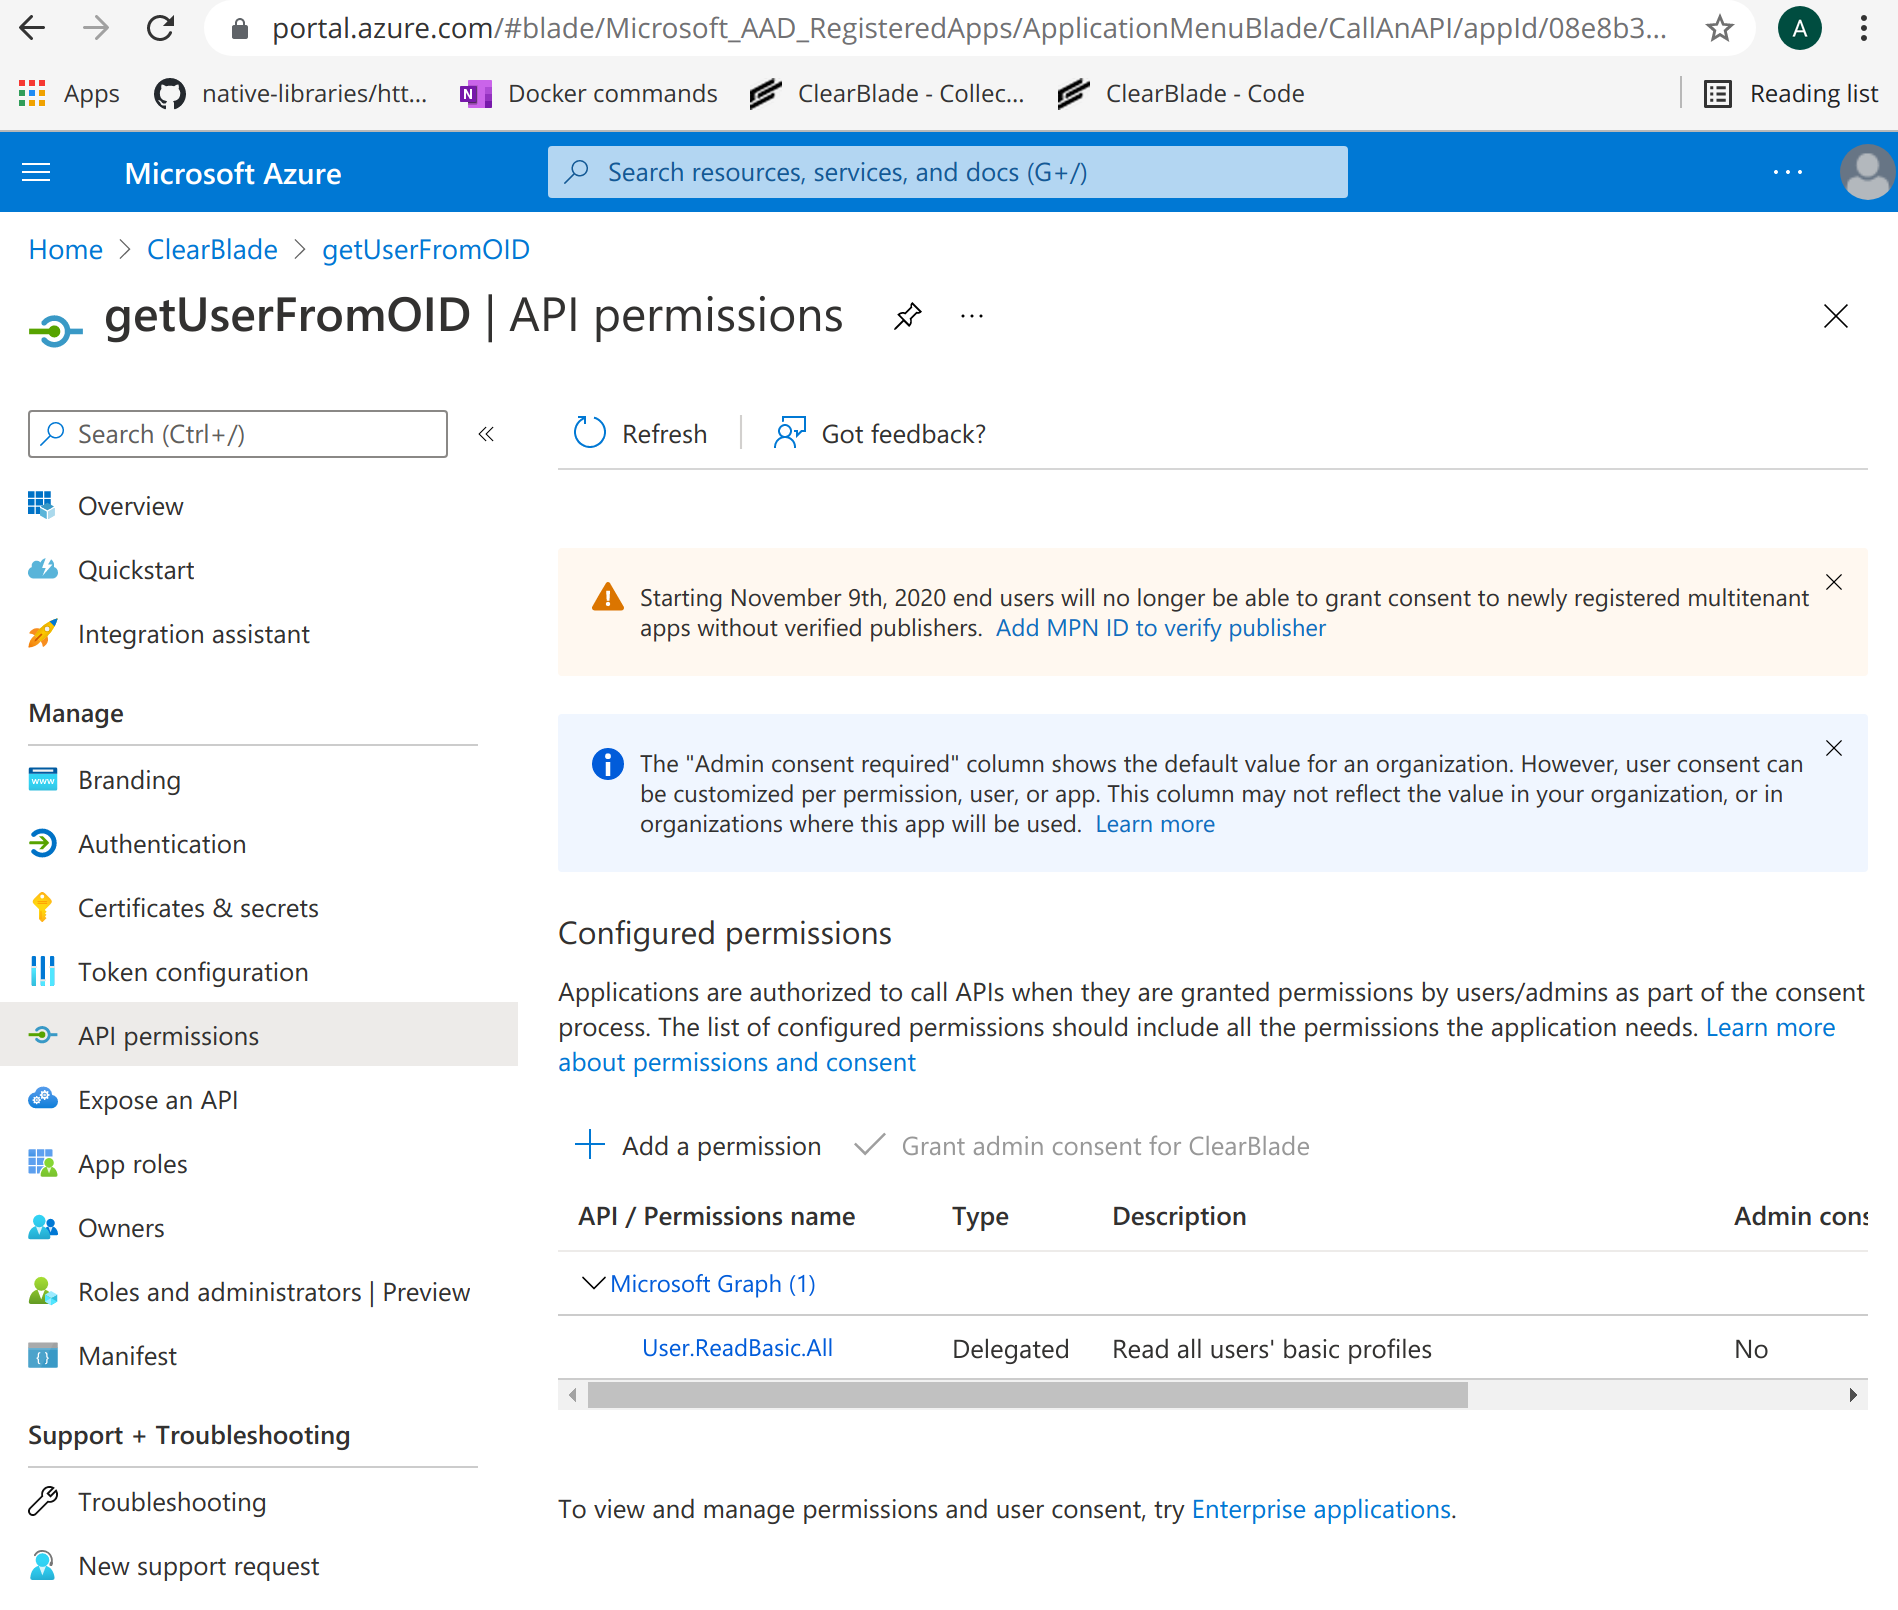
Task: Dismiss the Admin consent info banner
Action: (1834, 748)
